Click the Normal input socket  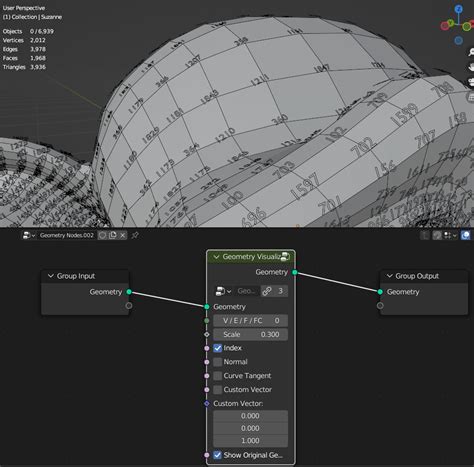click(207, 362)
